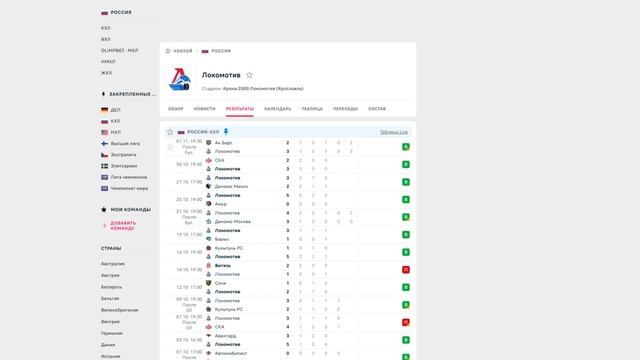Open the Таблица Live link
Image resolution: width=640 pixels, height=360 pixels.
(394, 132)
